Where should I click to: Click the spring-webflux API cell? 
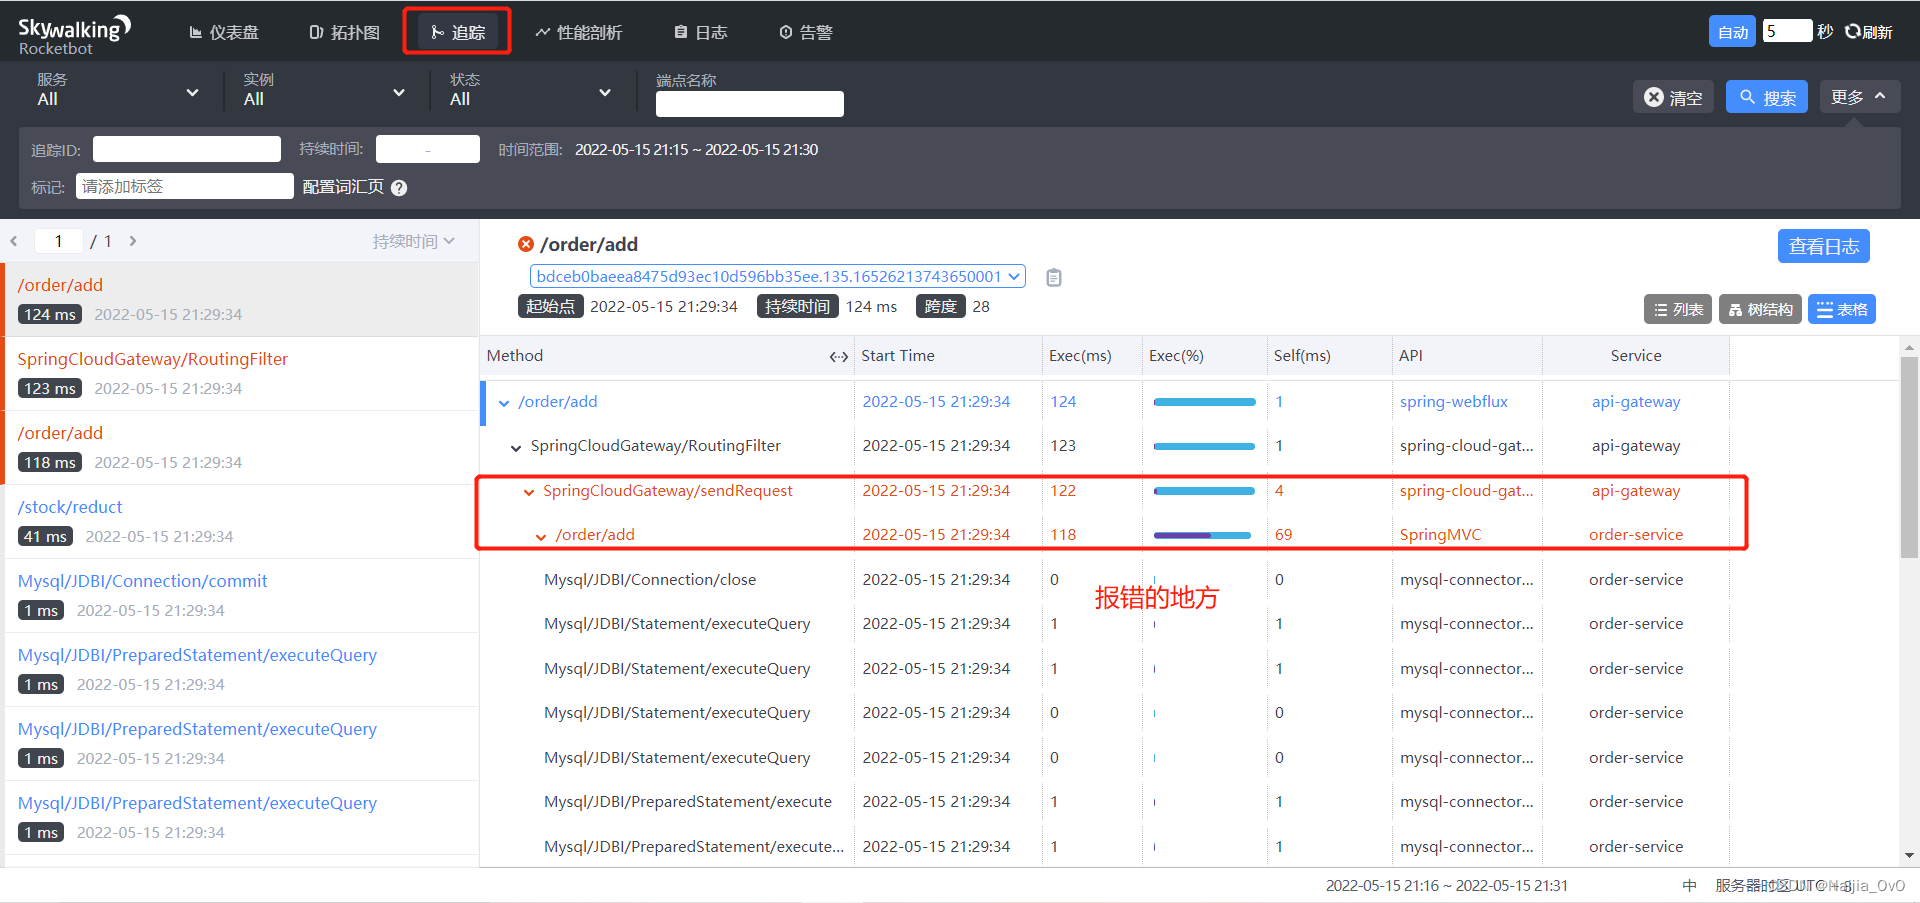(1453, 401)
